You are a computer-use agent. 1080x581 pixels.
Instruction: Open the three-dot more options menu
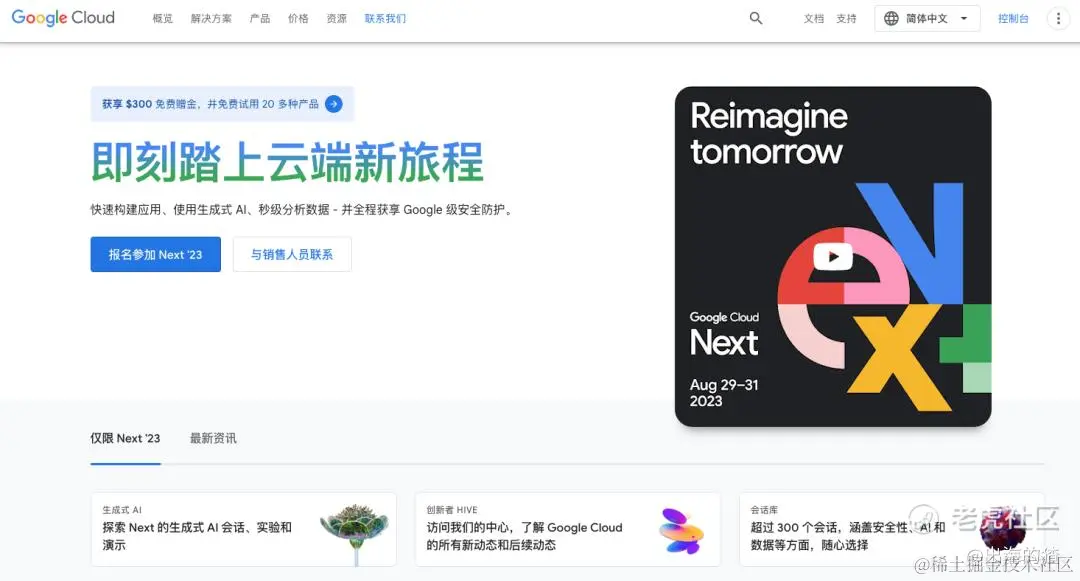1058,19
